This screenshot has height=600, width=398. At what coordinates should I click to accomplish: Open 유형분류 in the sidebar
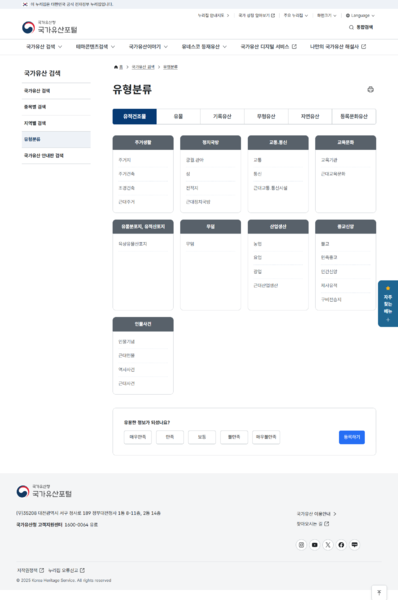pyautogui.click(x=56, y=139)
